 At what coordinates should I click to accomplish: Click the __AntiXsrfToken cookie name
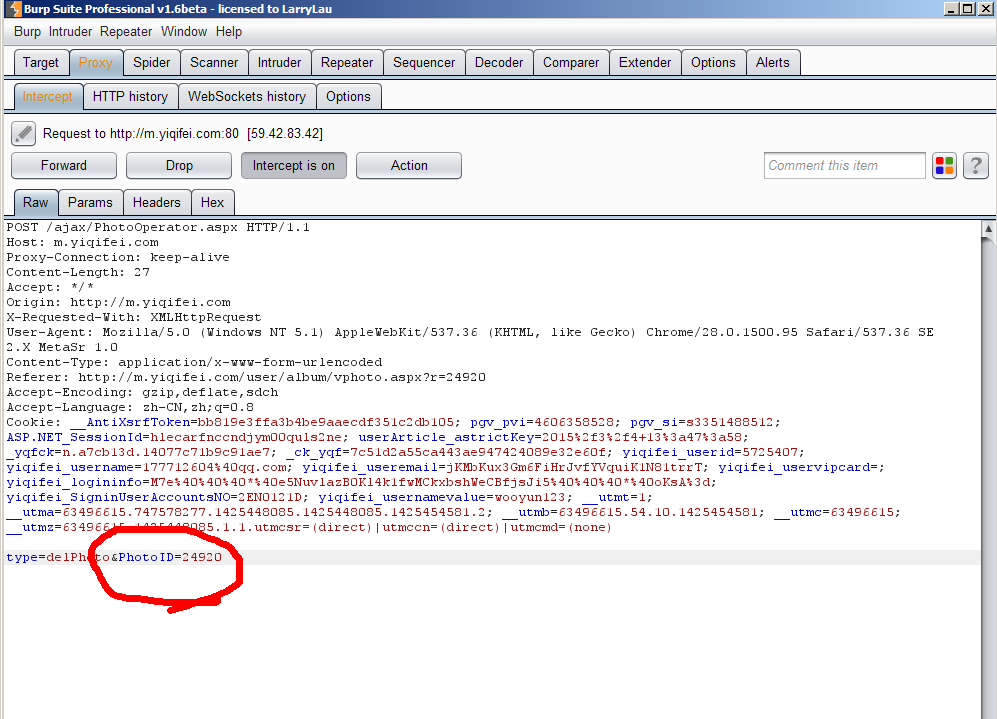coord(130,422)
